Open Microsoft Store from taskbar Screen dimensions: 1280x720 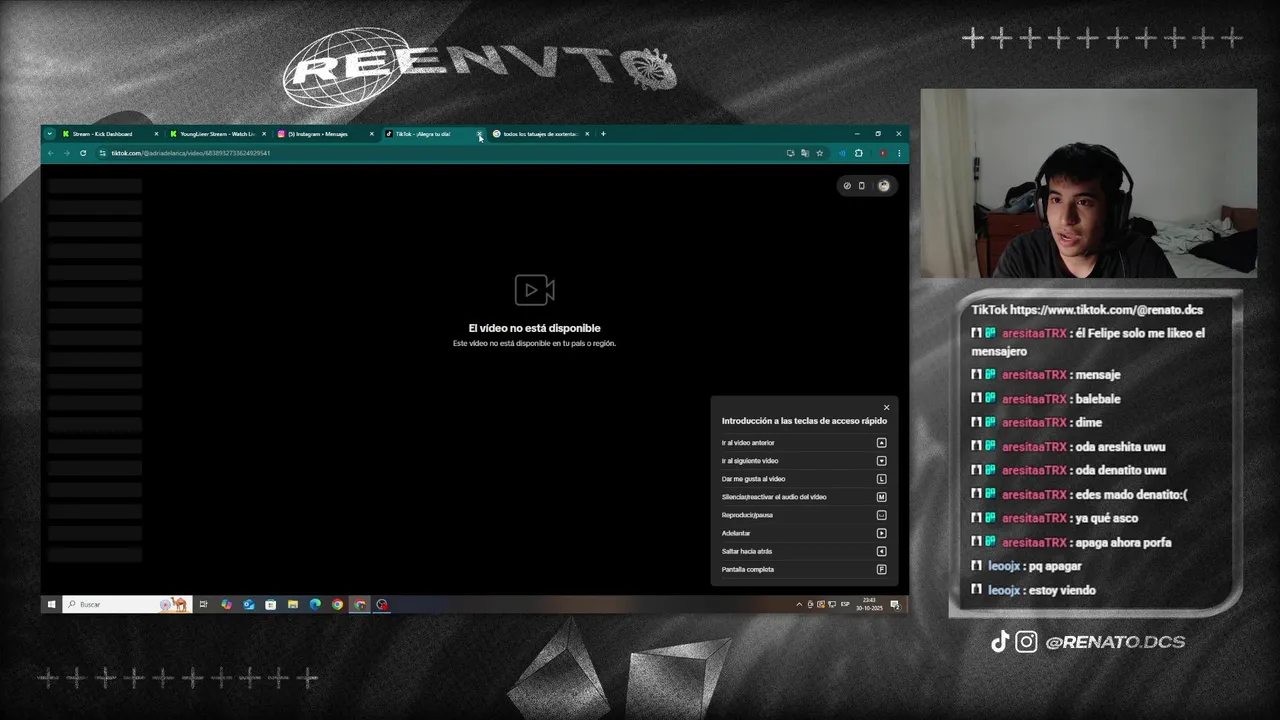tap(270, 604)
